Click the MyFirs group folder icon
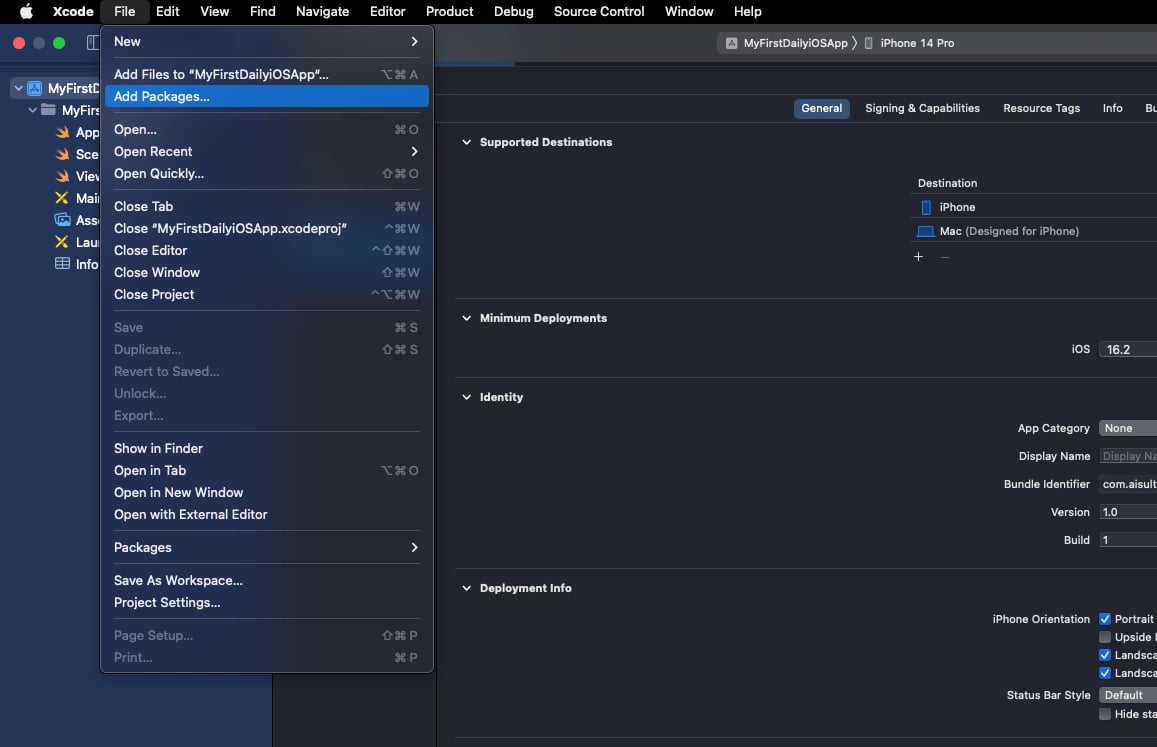Viewport: 1157px width, 747px height. [49, 110]
